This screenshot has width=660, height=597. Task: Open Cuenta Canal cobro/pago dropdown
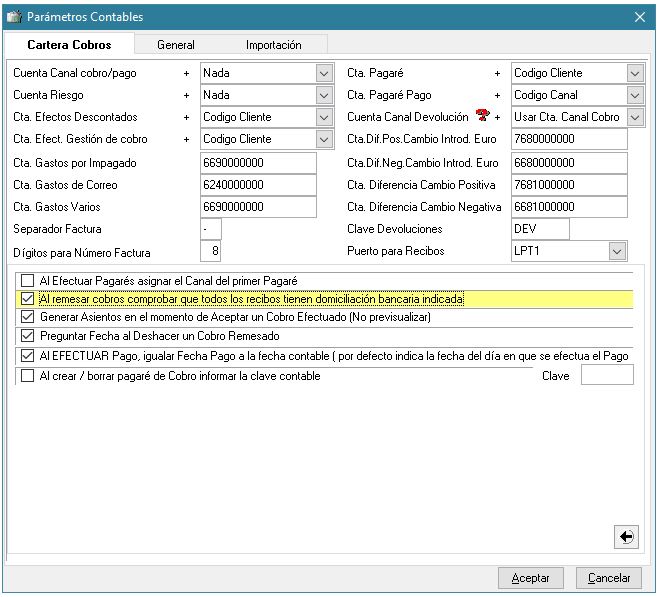pos(324,73)
